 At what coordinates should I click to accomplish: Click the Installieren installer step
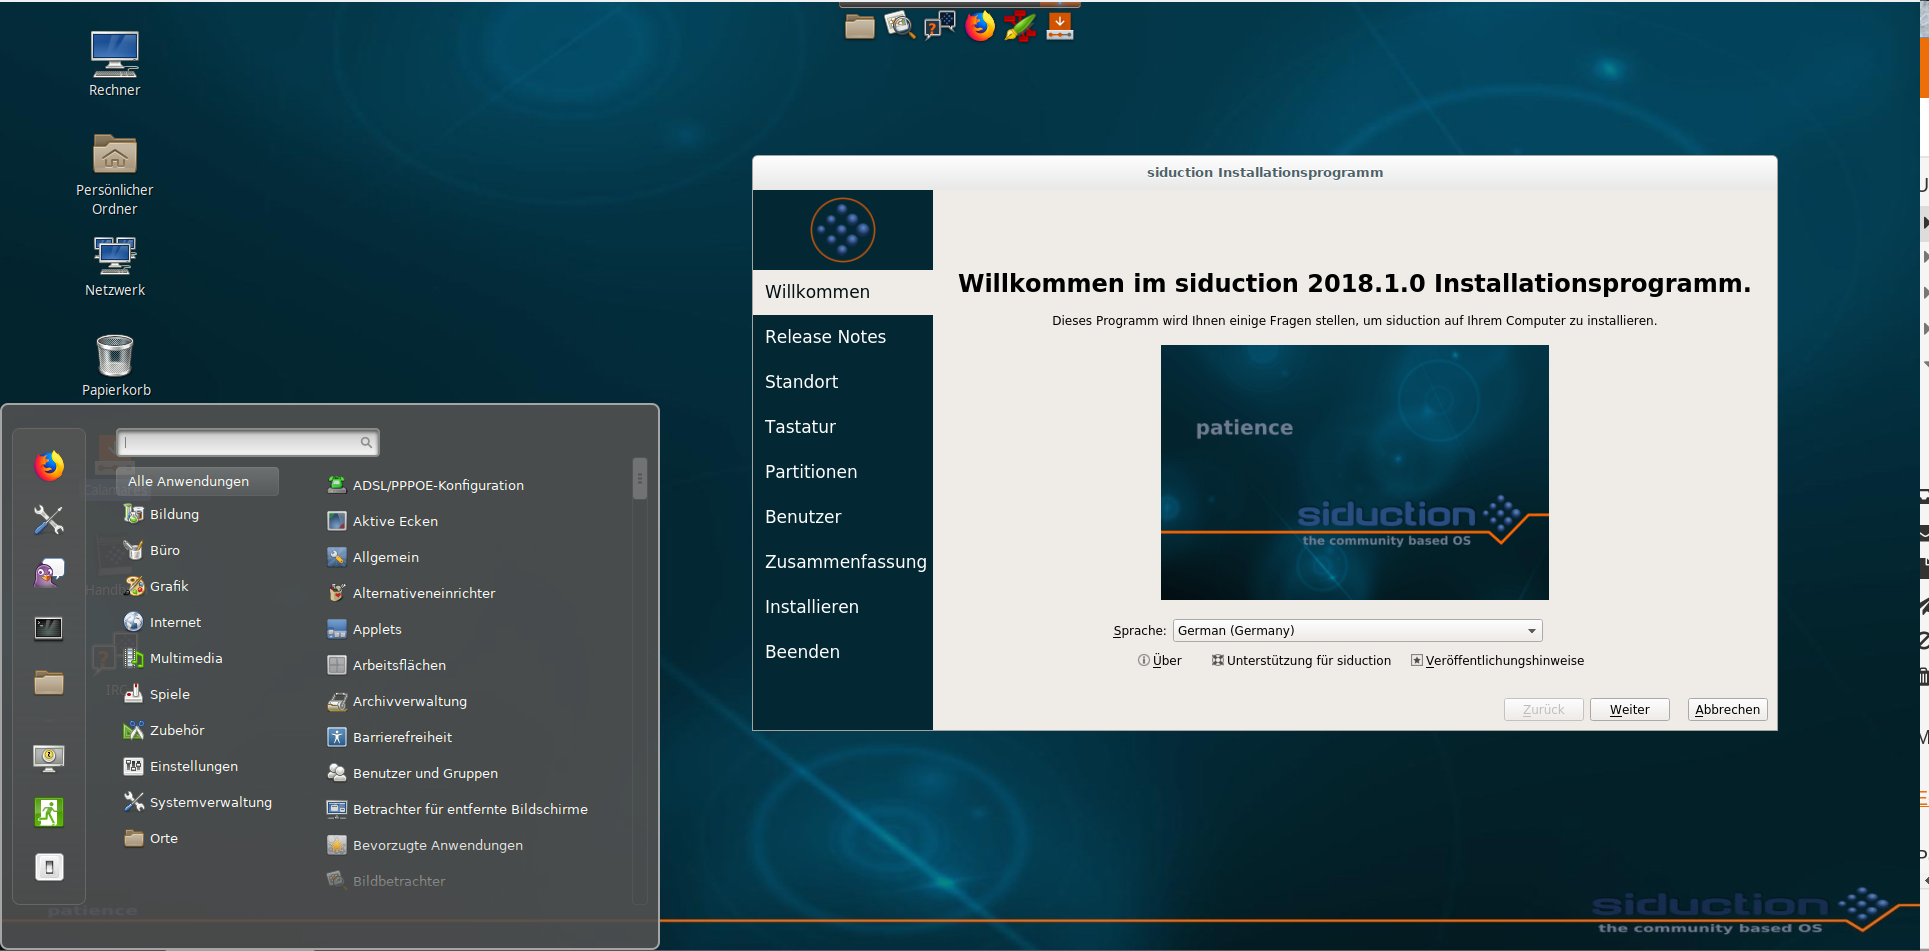[843, 607]
